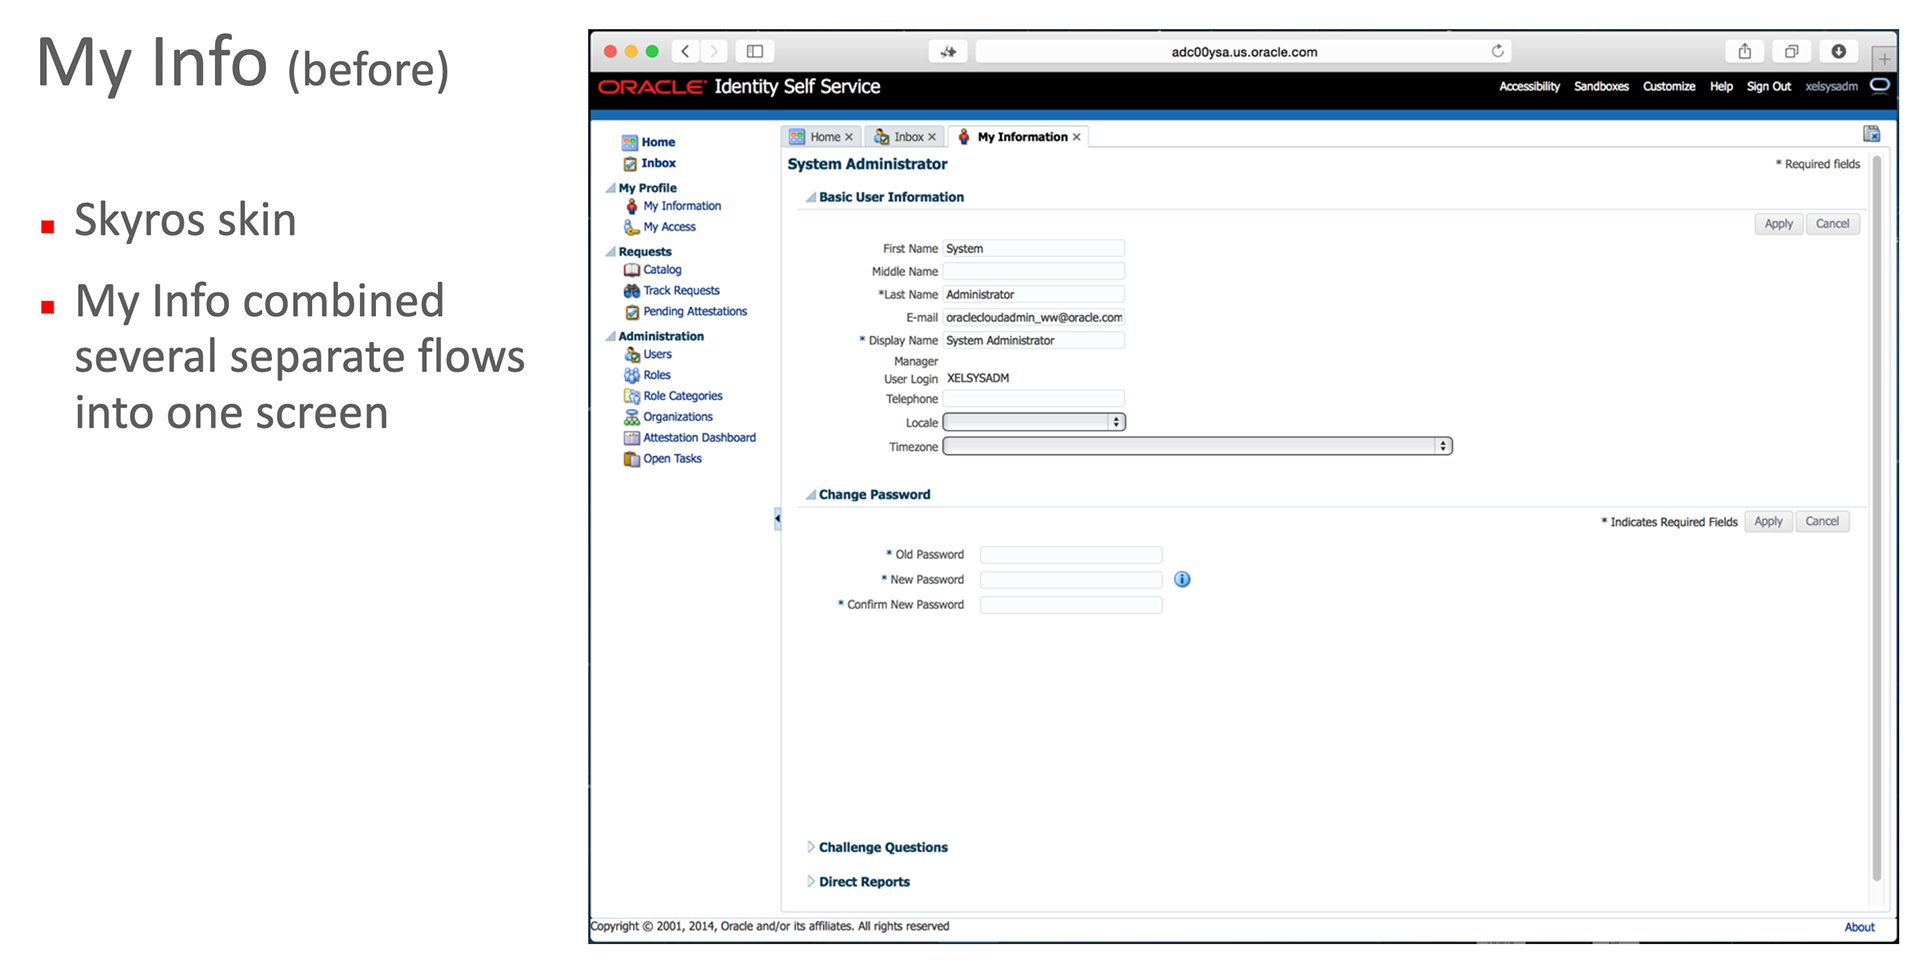Click the Track Requests binoculars icon

(631, 291)
